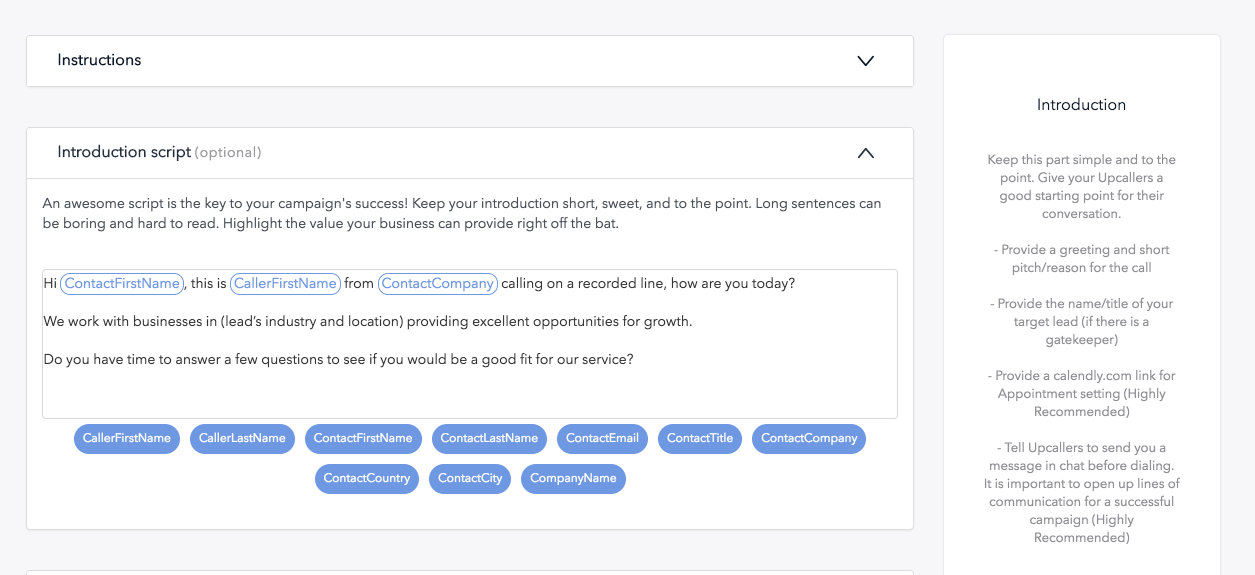1255x575 pixels.
Task: Collapse the Introduction script section chevron
Action: click(x=866, y=153)
